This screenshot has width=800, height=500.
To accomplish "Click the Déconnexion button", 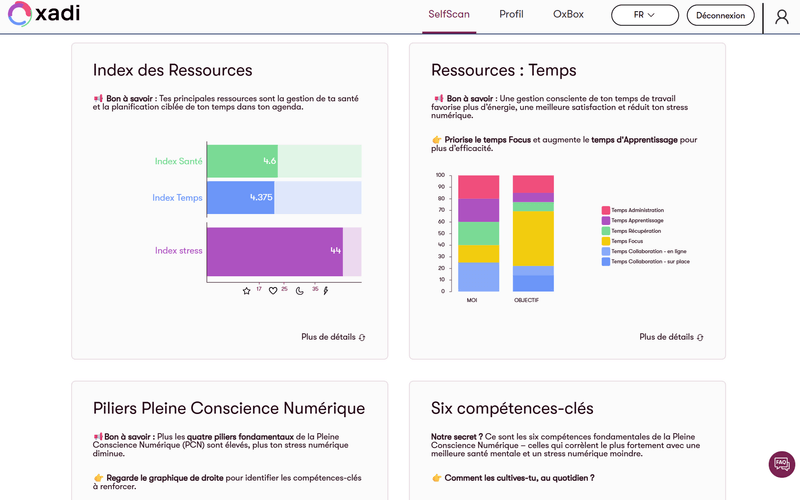I will [720, 16].
